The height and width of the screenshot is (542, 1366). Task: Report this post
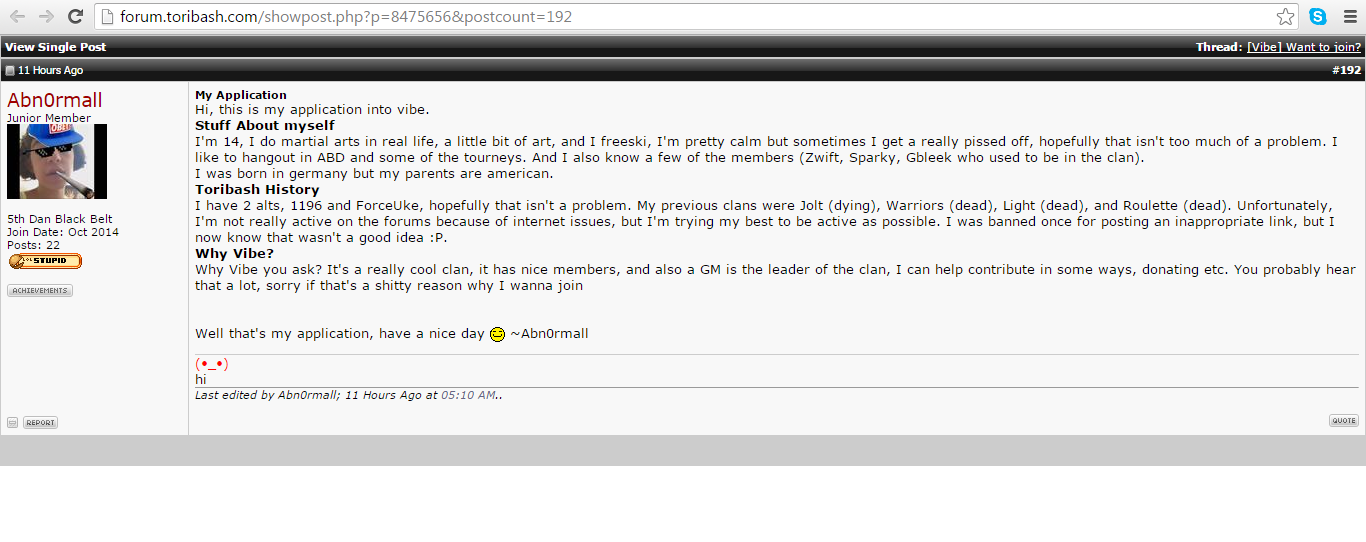pos(40,423)
